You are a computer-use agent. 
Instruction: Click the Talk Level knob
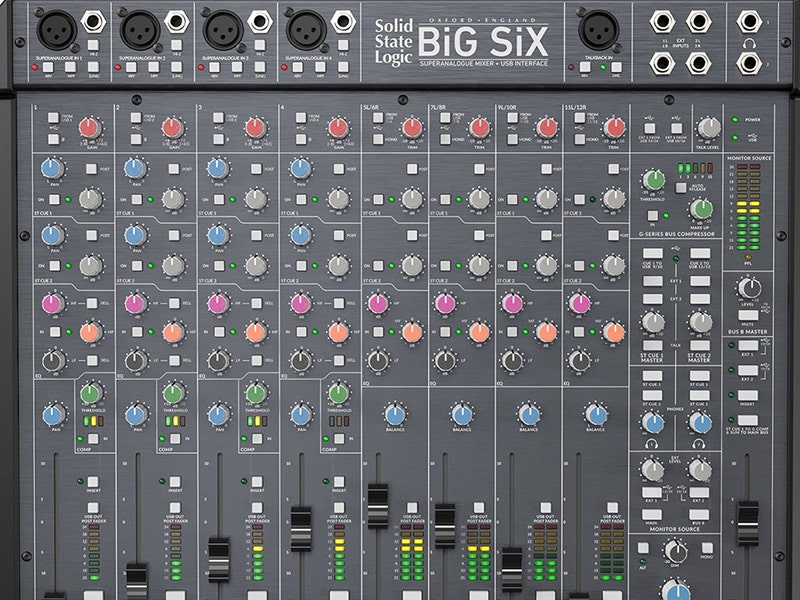(x=709, y=128)
